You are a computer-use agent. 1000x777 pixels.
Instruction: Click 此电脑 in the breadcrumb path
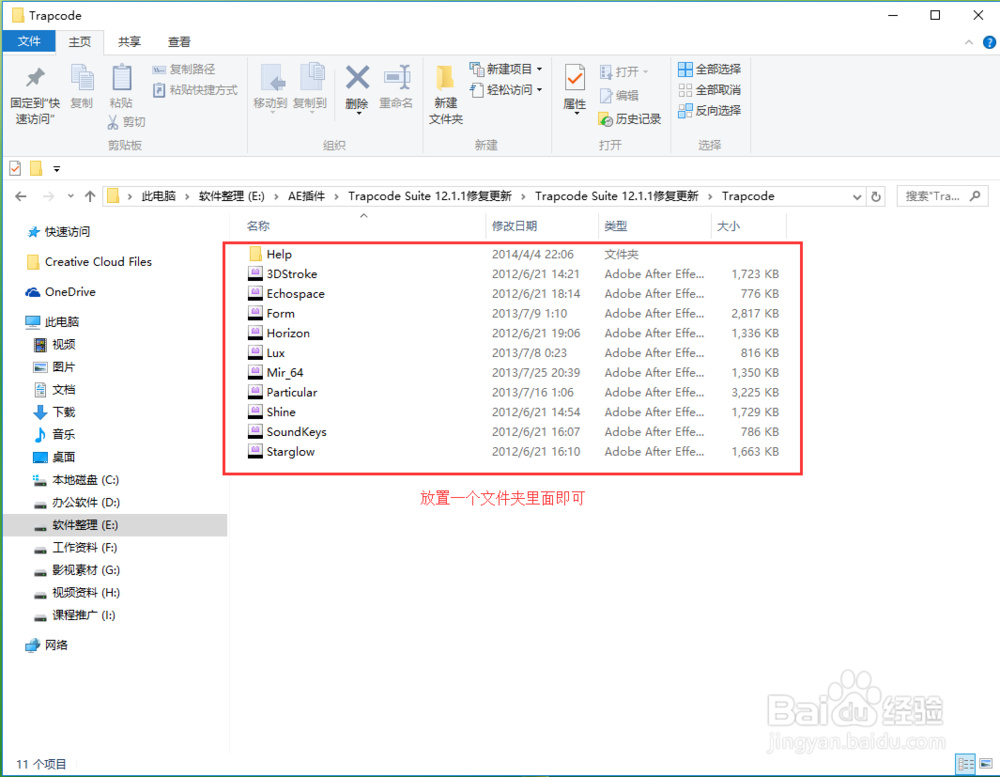click(x=158, y=196)
